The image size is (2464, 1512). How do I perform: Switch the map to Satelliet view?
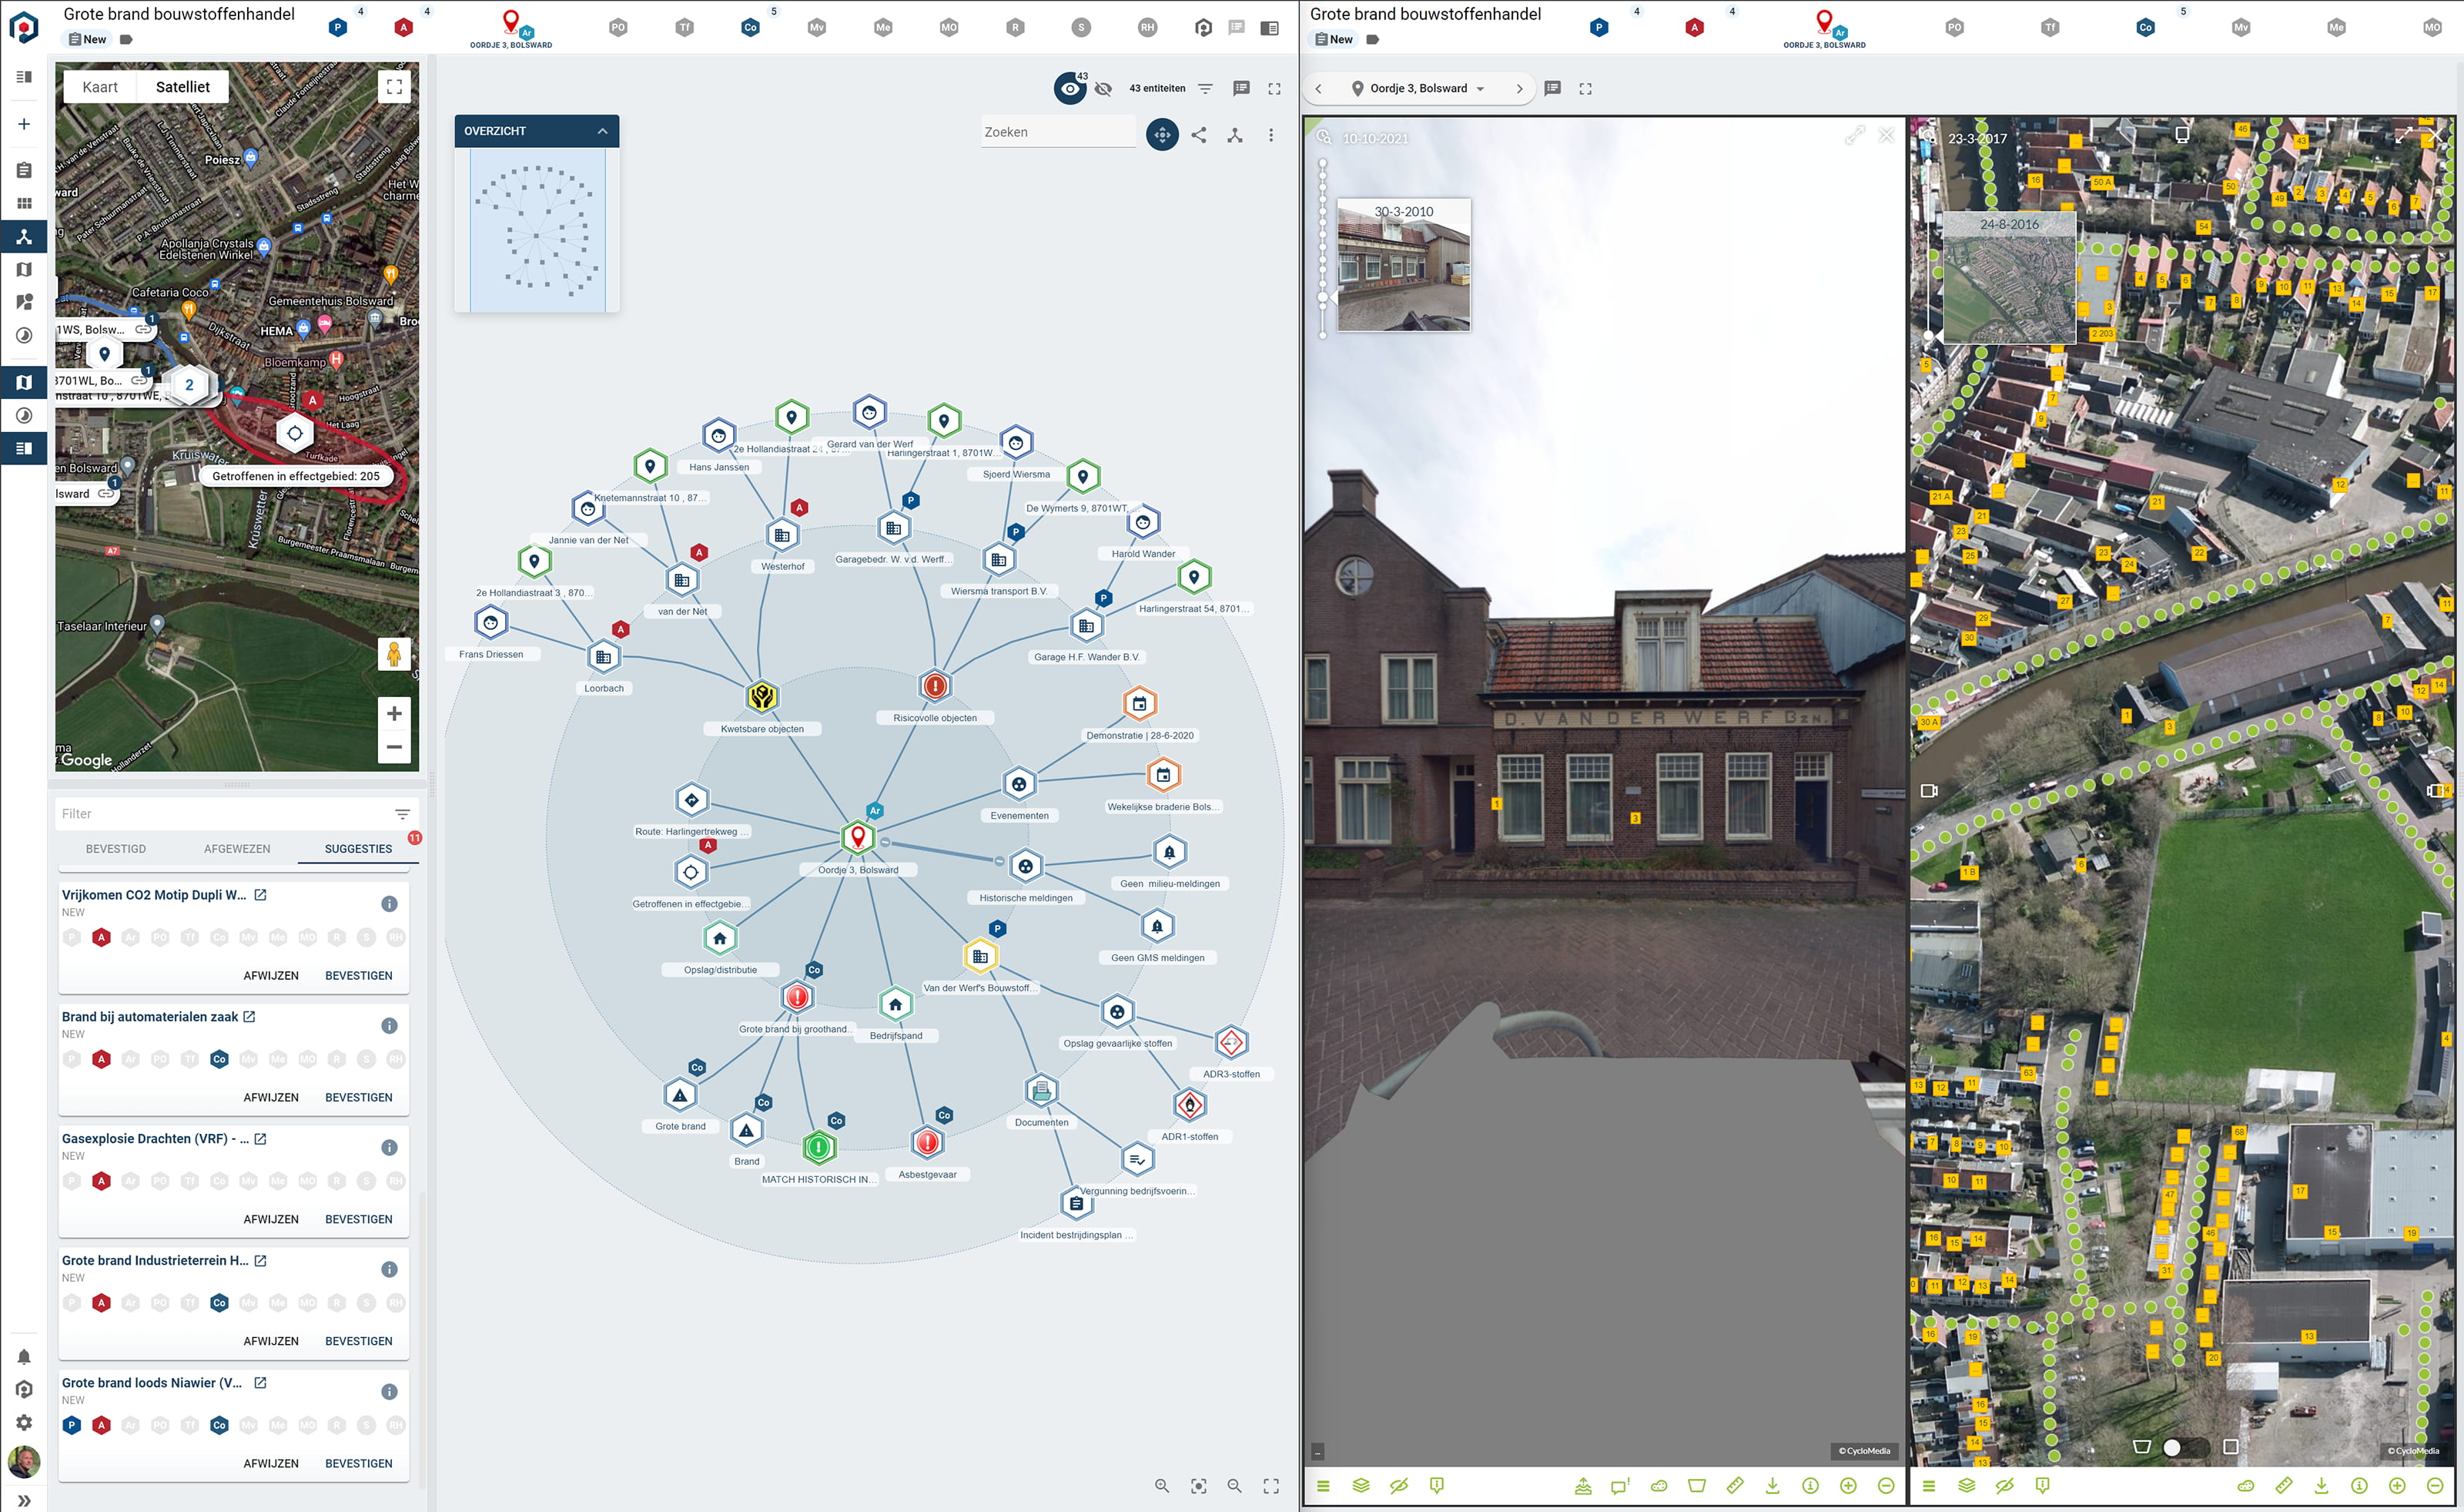(182, 86)
